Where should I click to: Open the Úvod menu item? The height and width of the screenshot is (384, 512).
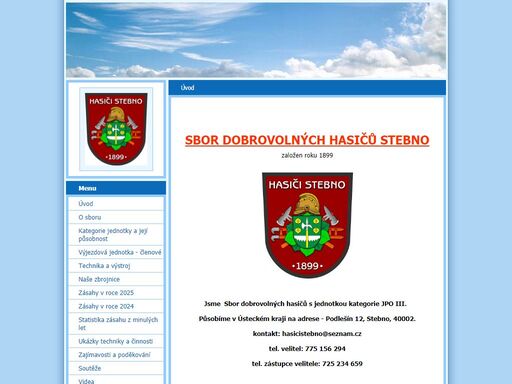click(x=86, y=204)
